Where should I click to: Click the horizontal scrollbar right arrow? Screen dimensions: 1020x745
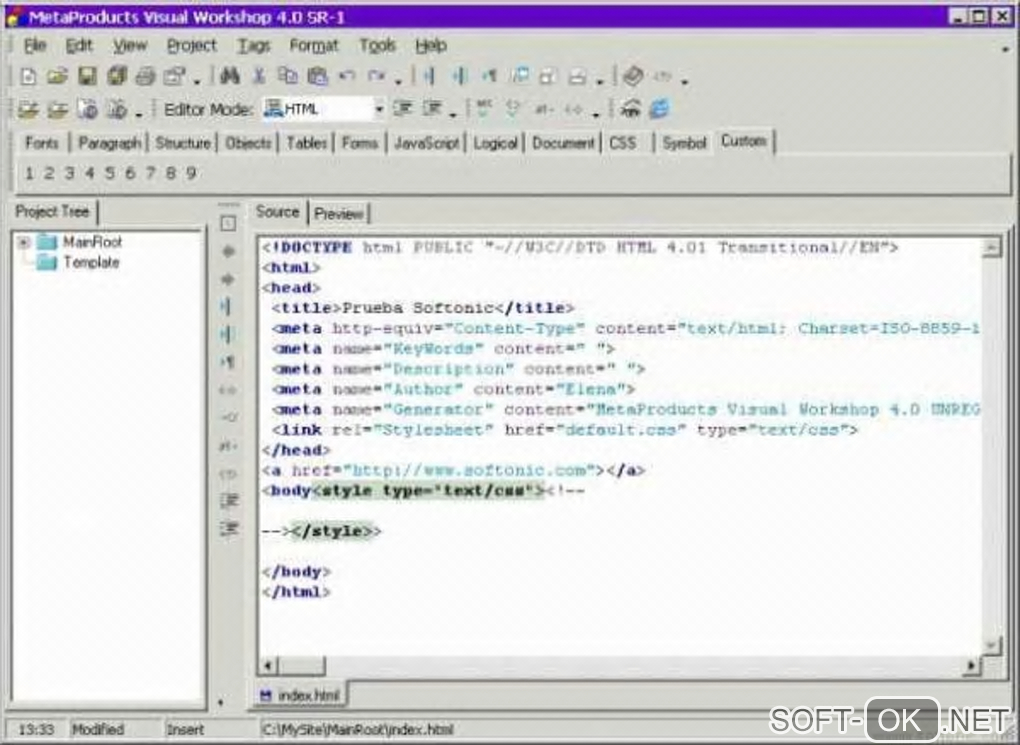point(971,666)
